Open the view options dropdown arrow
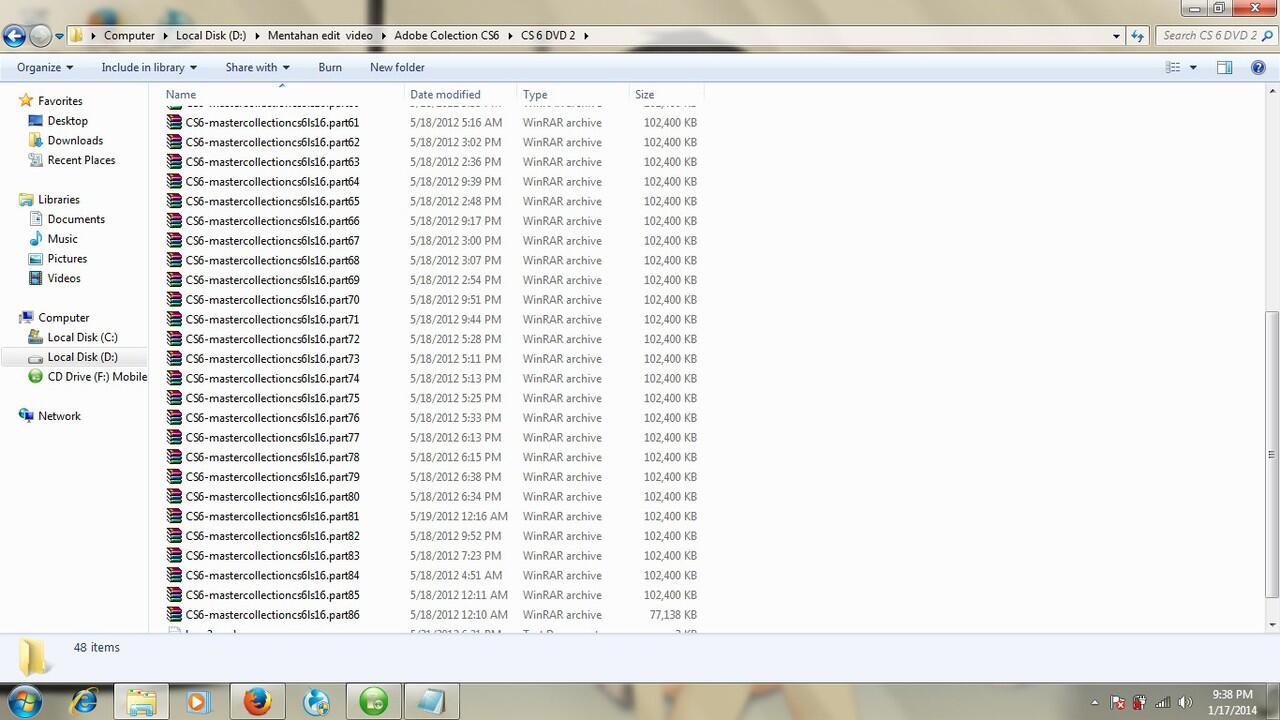Image resolution: width=1280 pixels, height=720 pixels. (x=1193, y=67)
